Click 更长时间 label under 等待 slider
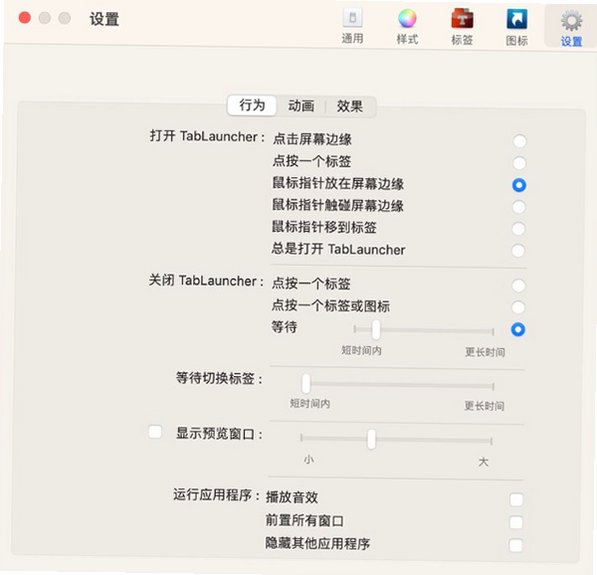This screenshot has height=575, width=597. coord(485,352)
